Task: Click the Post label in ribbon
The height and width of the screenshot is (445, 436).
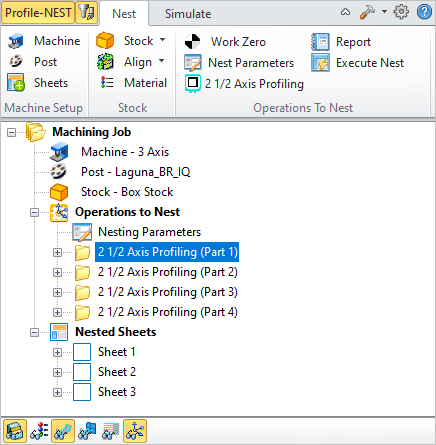Action: (x=45, y=62)
